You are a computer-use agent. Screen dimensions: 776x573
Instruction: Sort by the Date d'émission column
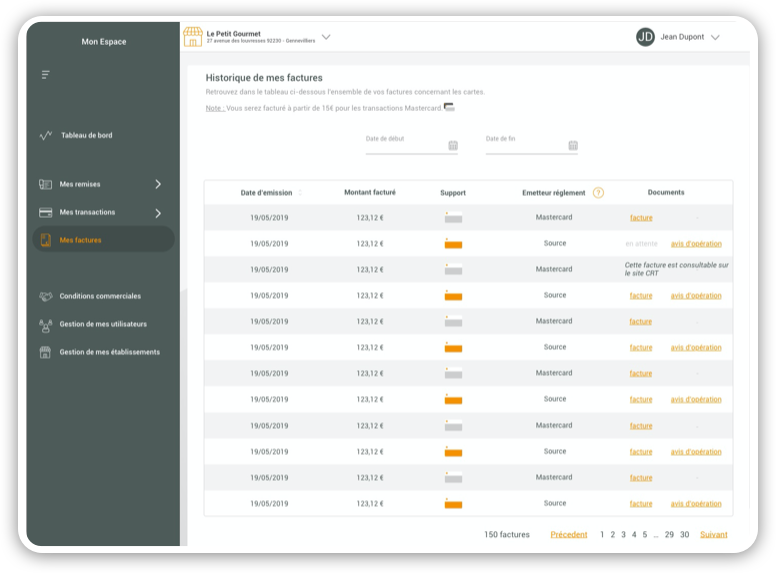pos(300,193)
